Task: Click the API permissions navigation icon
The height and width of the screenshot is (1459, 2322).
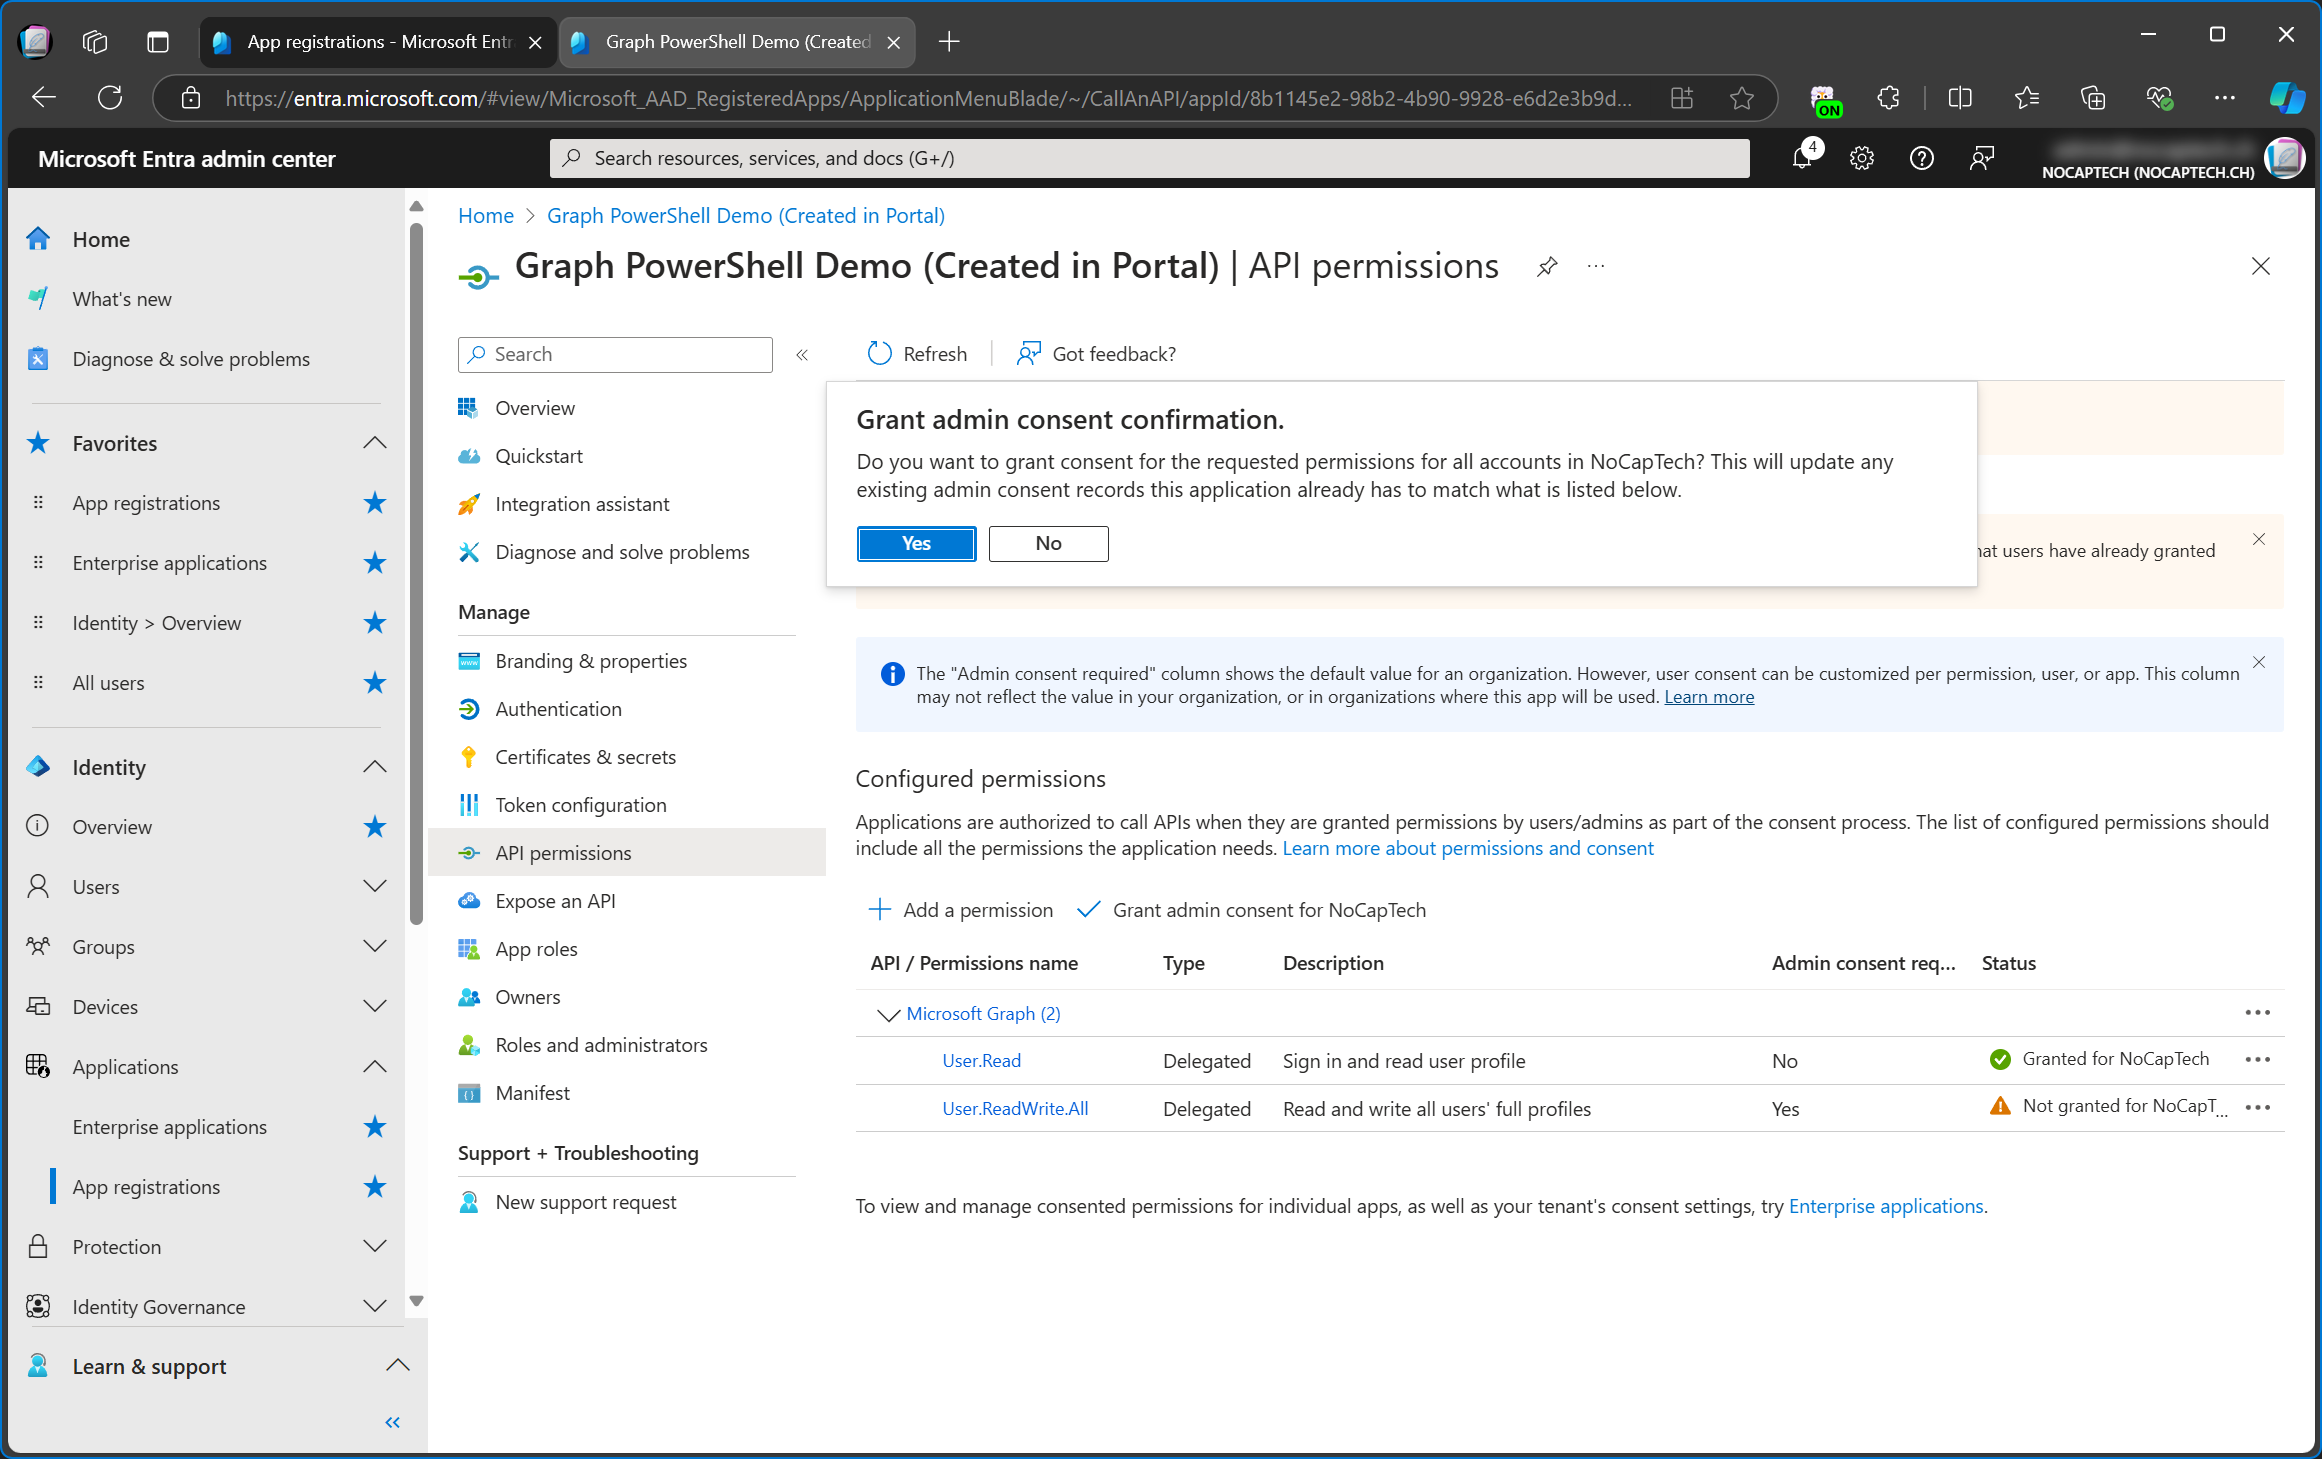Action: [469, 852]
